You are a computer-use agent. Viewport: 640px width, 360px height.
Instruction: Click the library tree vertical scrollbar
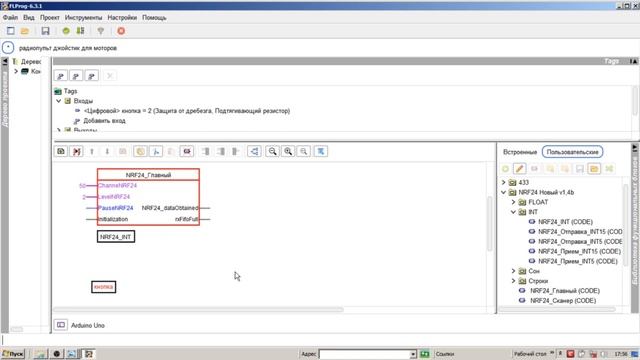pyautogui.click(x=625, y=225)
